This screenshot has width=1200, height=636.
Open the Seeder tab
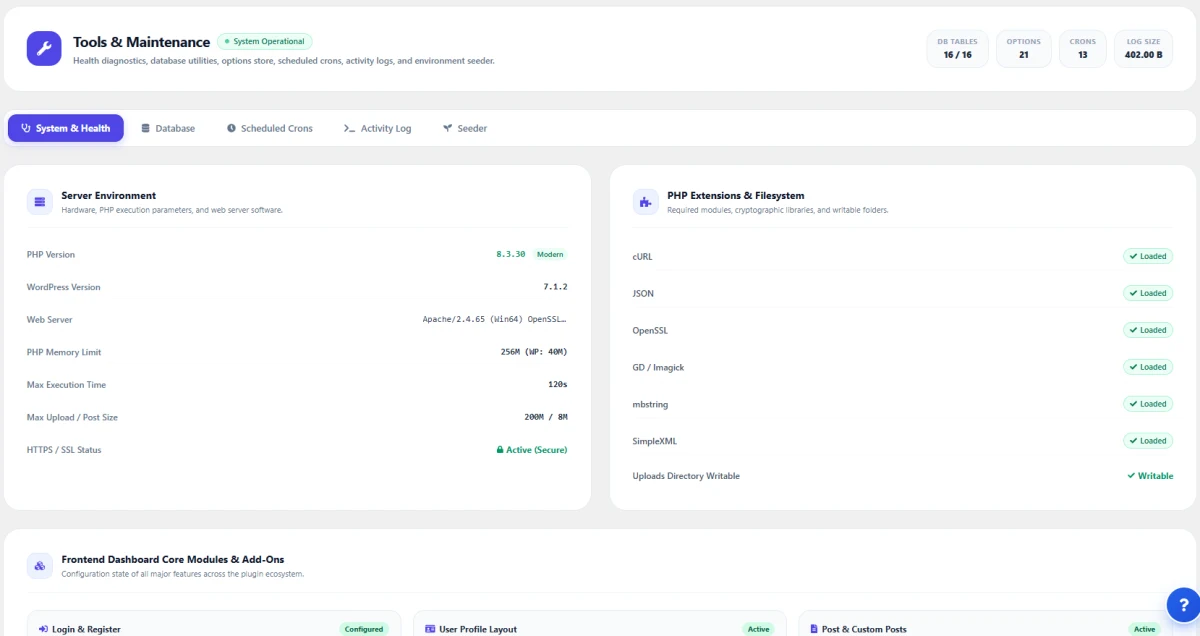click(x=465, y=128)
